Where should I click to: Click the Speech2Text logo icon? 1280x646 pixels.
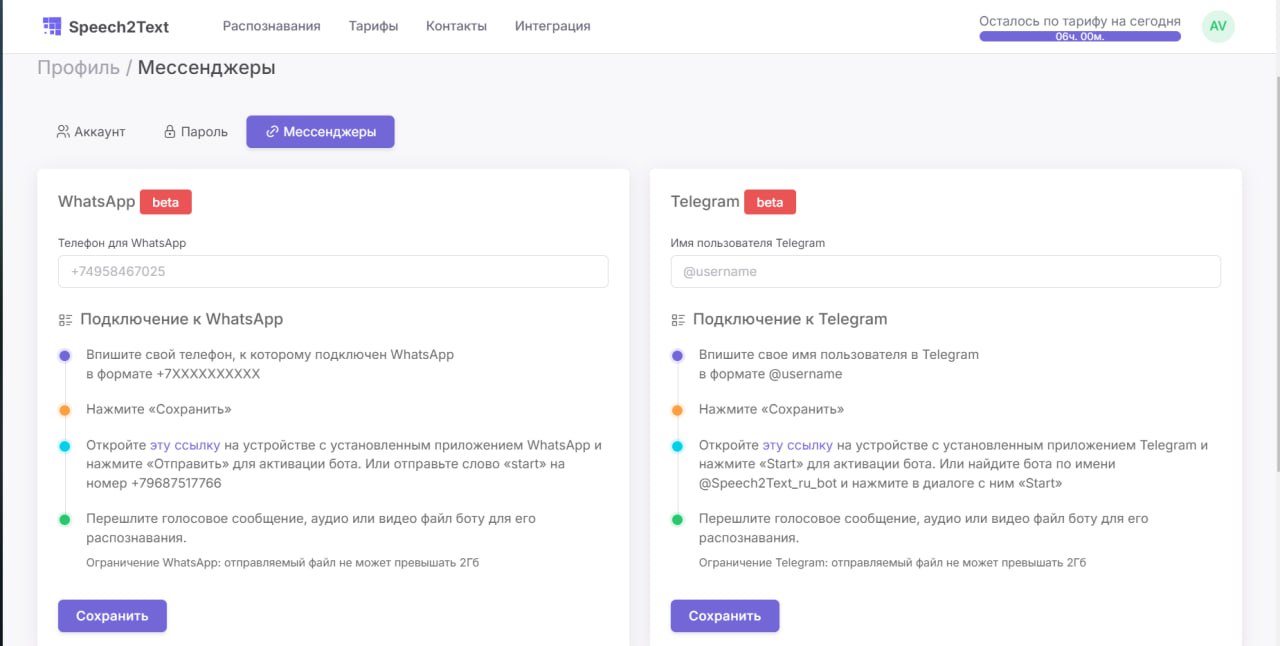(52, 26)
